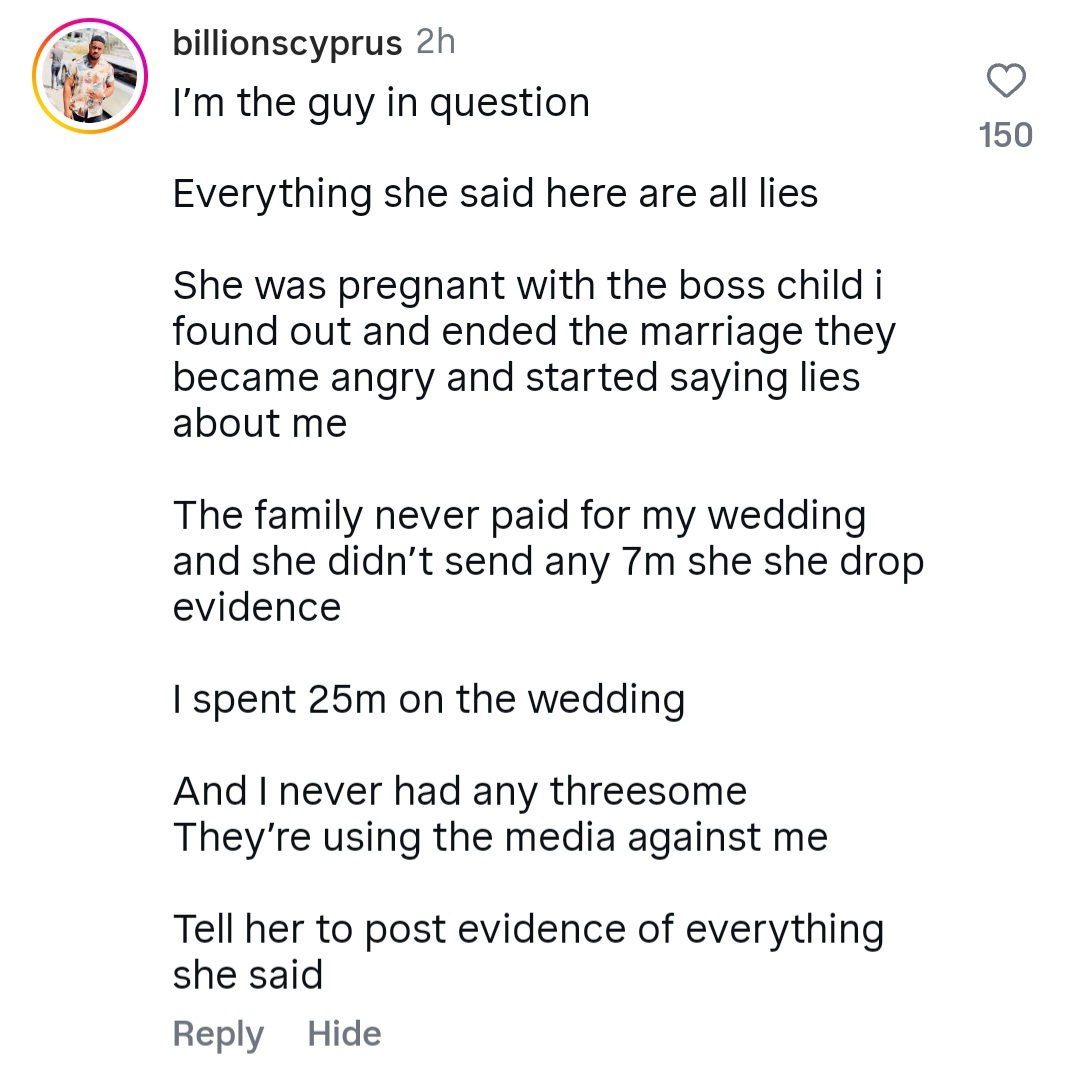The height and width of the screenshot is (1079, 1080).
Task: Click the line starting "found out and ended"
Action: pos(534,332)
